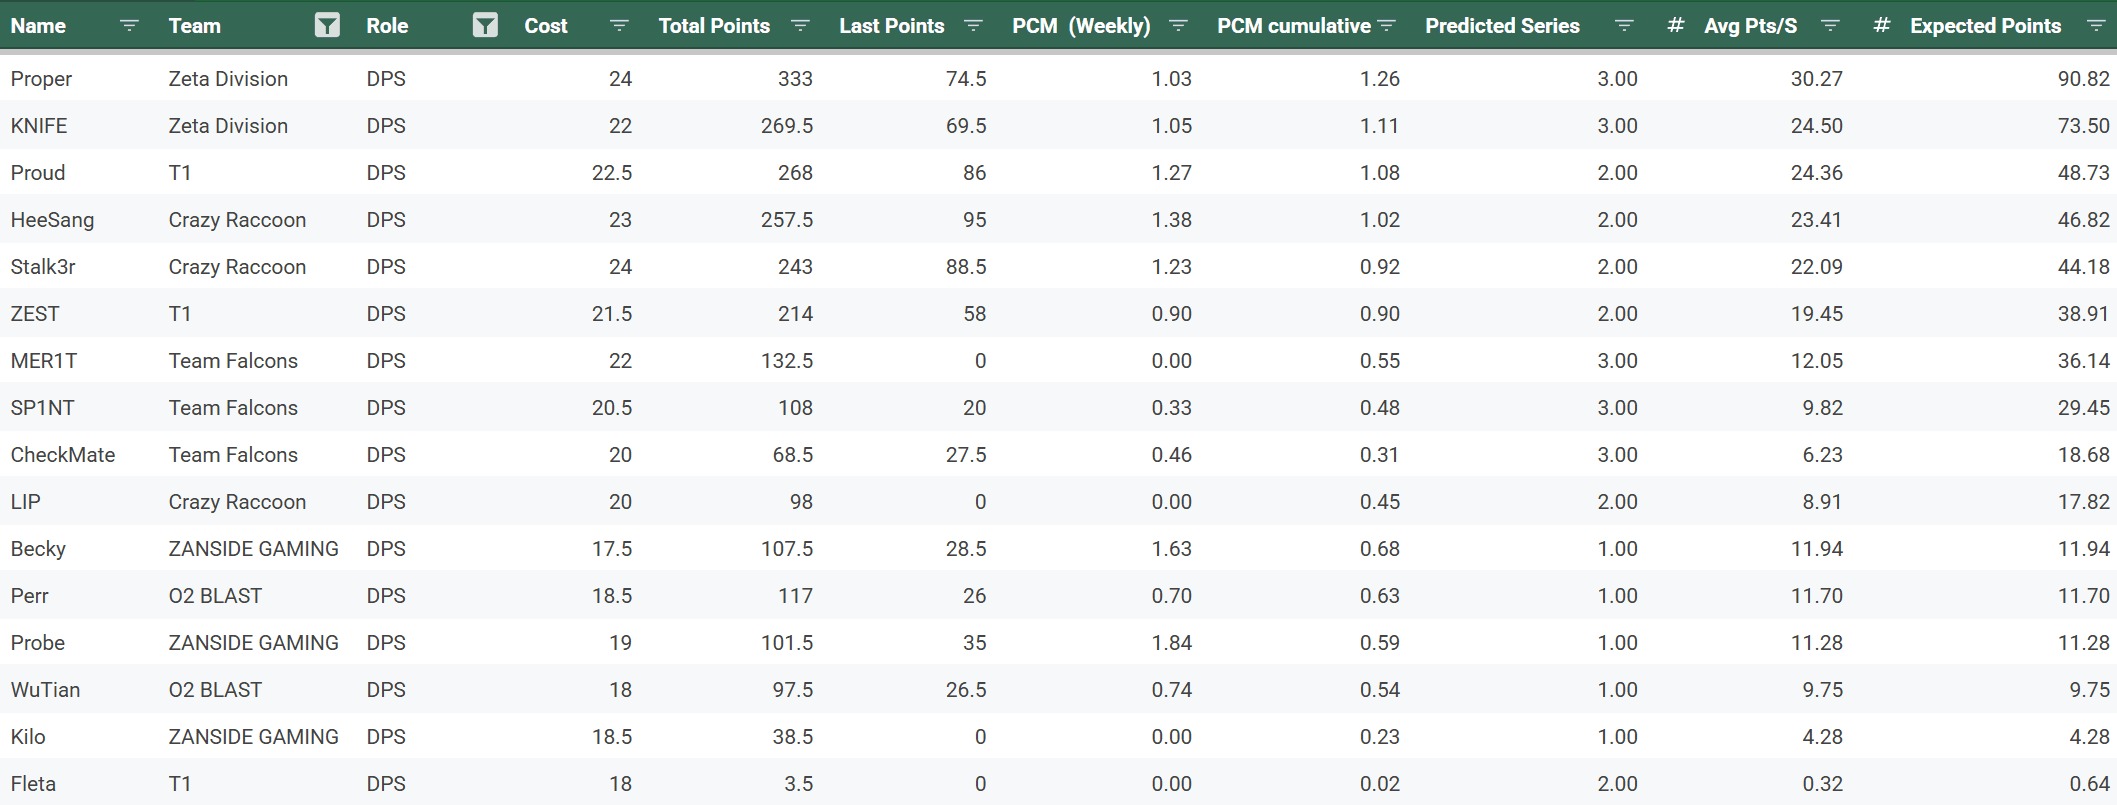The image size is (2117, 805).
Task: Select Probe's PCM weekly value 1.84
Action: [1171, 643]
